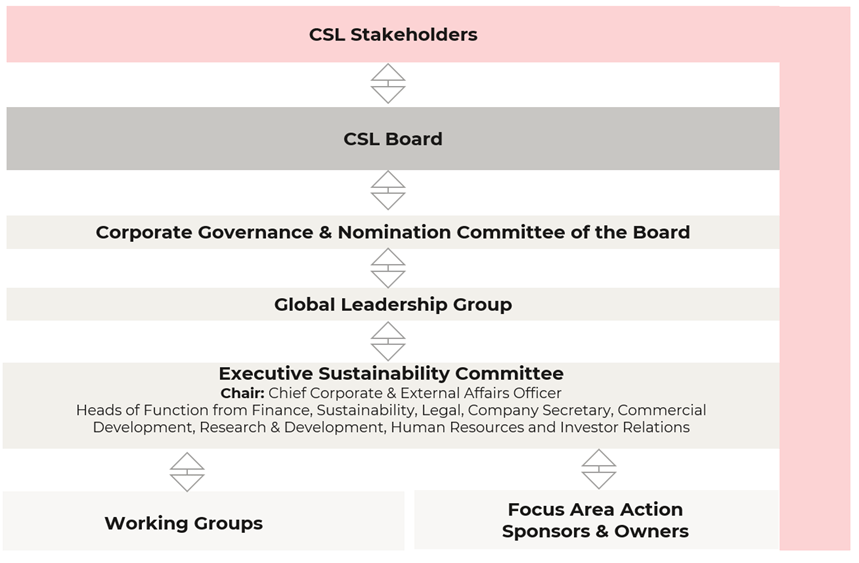Select the Global Leadership Group bar
This screenshot has width=859, height=563.
[393, 305]
